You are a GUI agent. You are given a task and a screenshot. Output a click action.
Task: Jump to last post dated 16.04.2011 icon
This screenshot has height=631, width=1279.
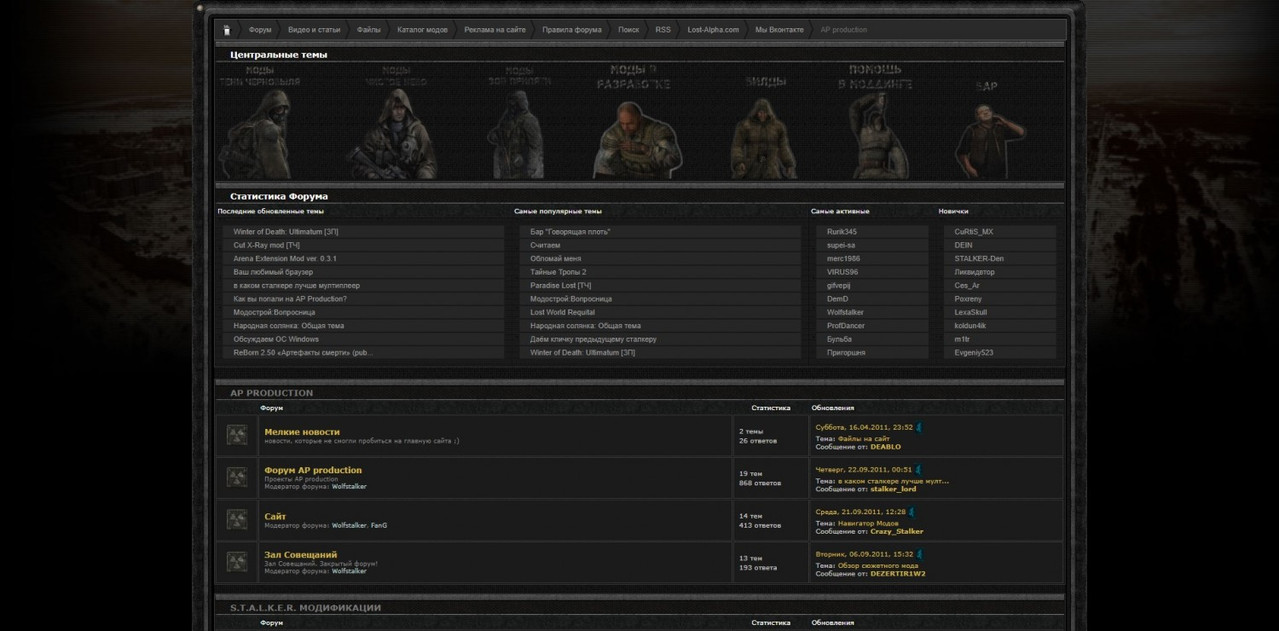click(x=919, y=427)
